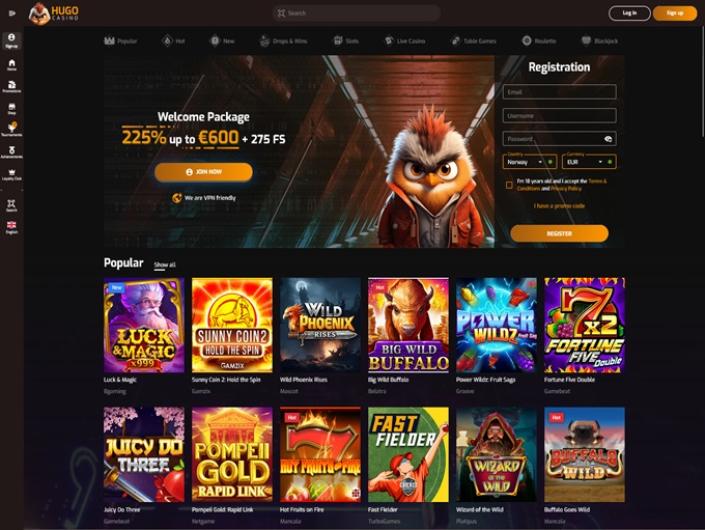Open the Home icon in sidebar
Screen dimensions: 705x530
[12, 65]
